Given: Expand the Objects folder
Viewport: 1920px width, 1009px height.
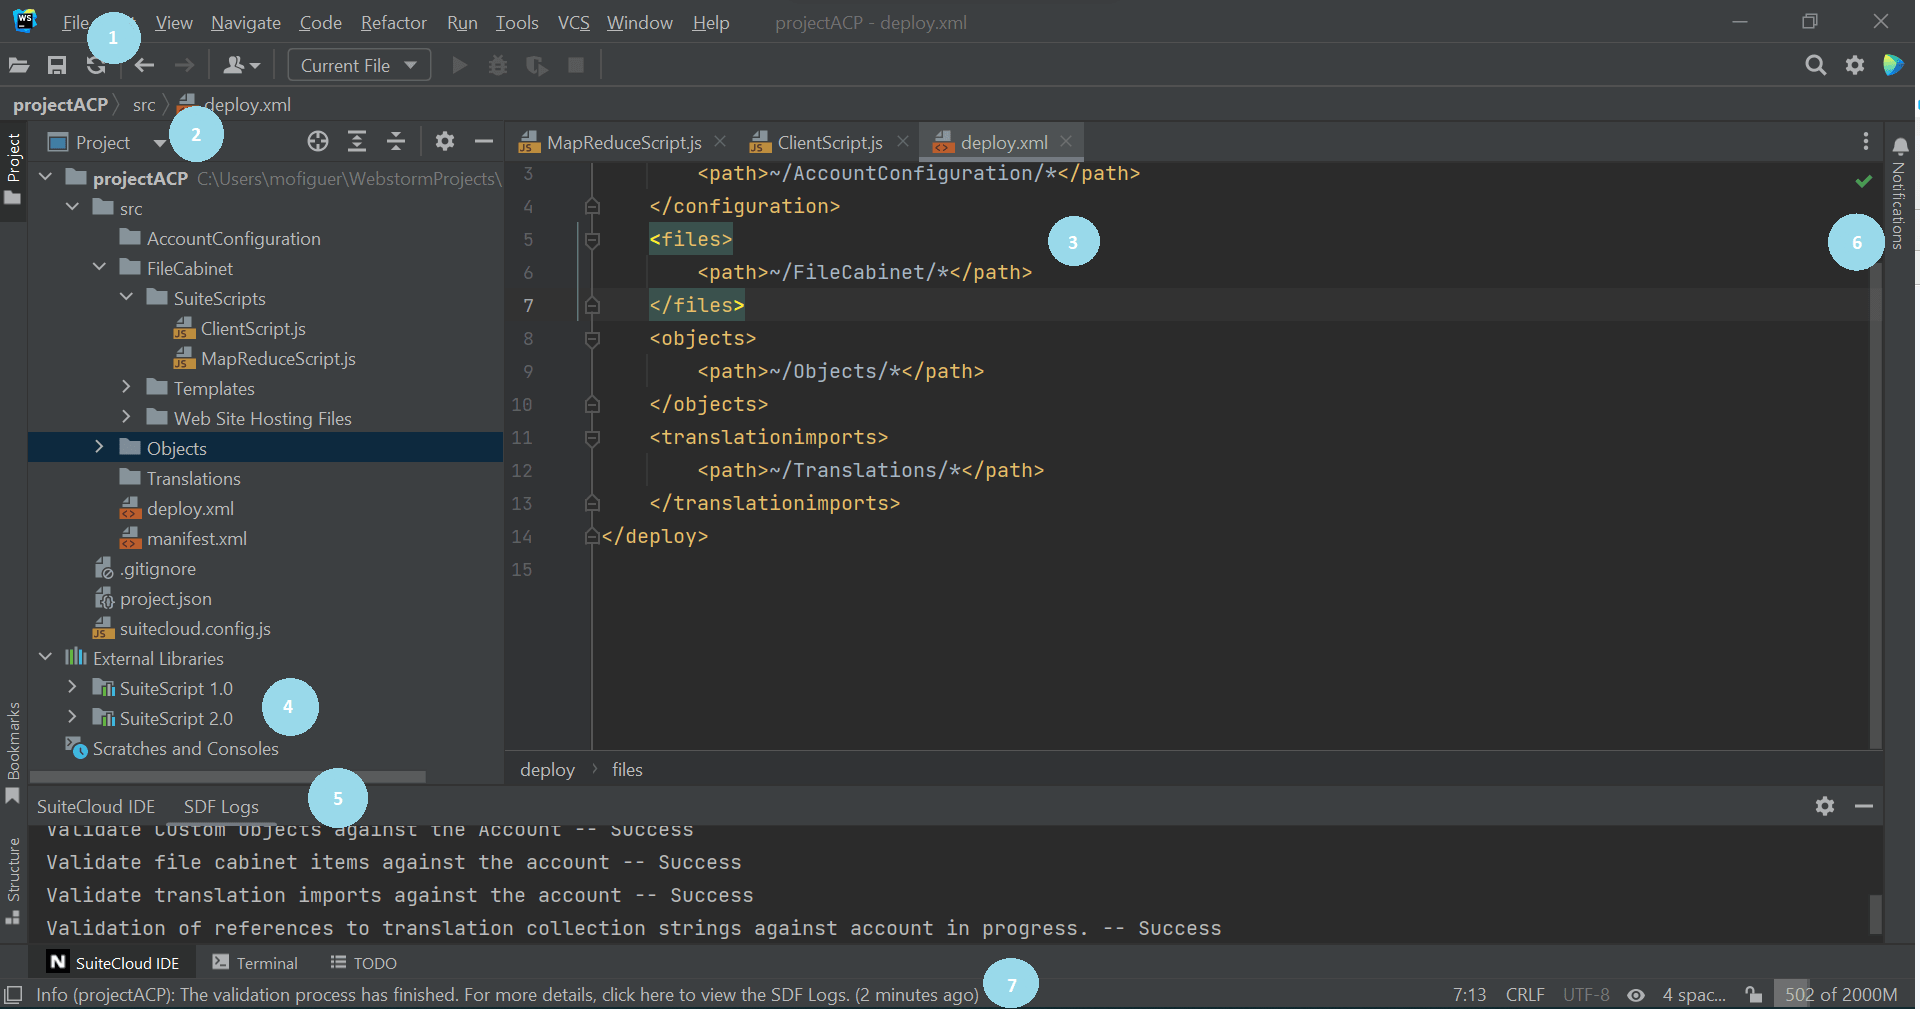Looking at the screenshot, I should [x=99, y=447].
